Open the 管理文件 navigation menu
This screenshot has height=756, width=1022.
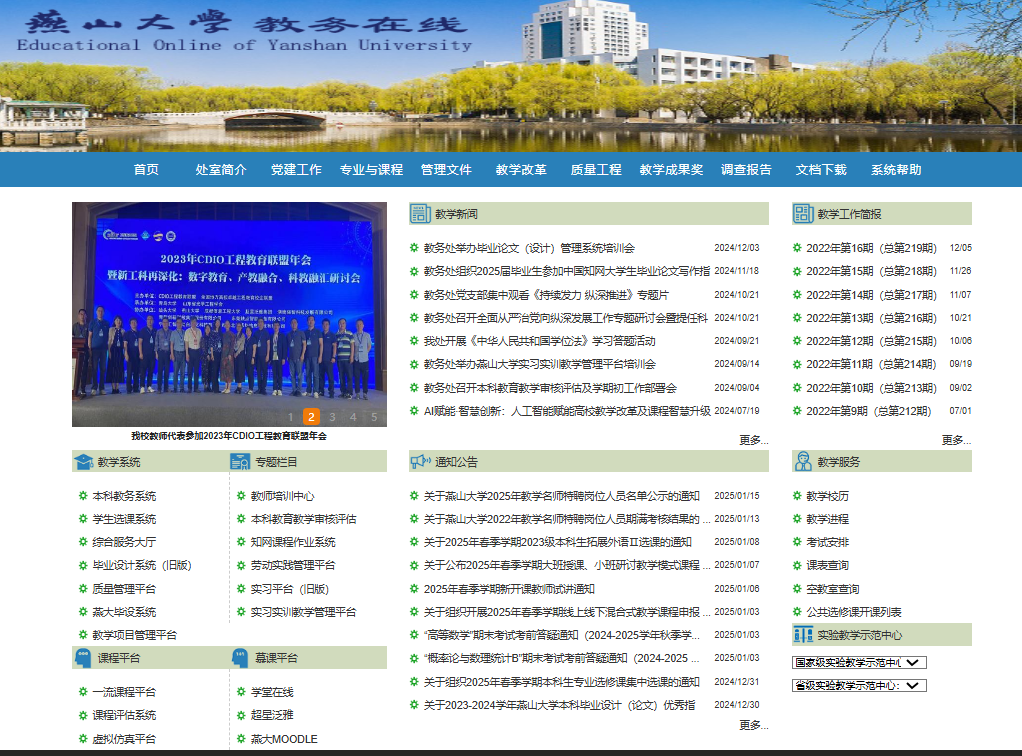[446, 170]
